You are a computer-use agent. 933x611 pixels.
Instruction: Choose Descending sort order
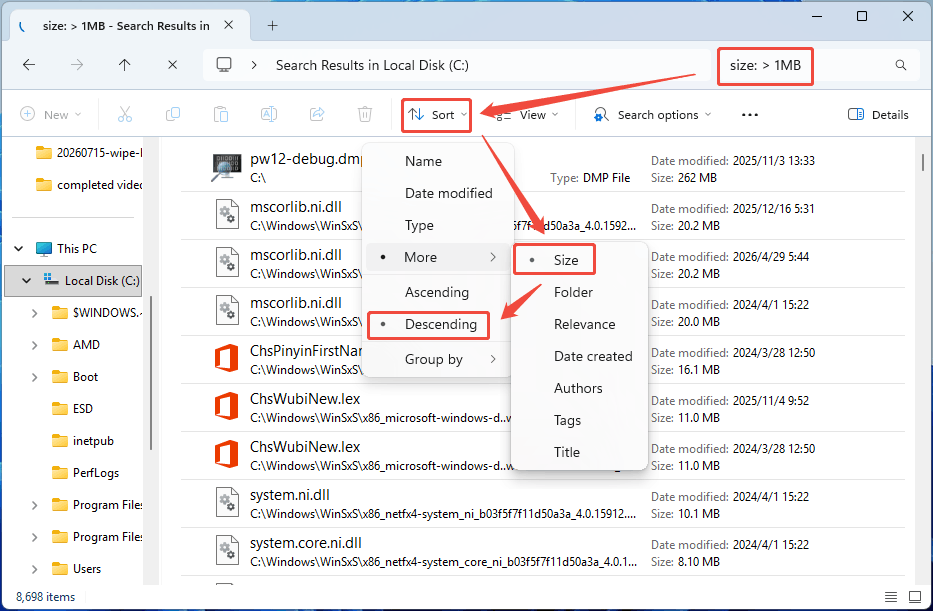(x=439, y=325)
